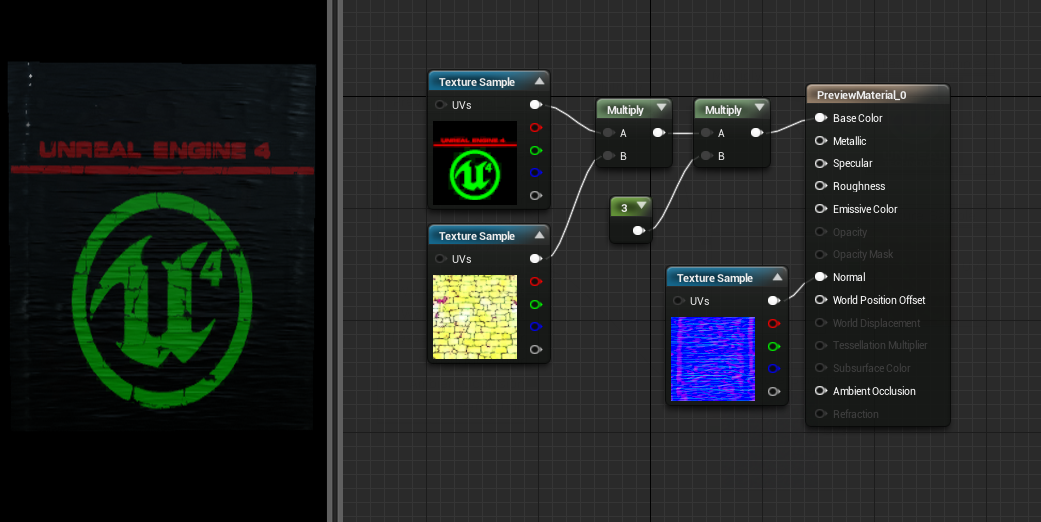Collapse the normal map Texture Sample preview
Viewport: 1041px width, 522px height.
coord(777,277)
